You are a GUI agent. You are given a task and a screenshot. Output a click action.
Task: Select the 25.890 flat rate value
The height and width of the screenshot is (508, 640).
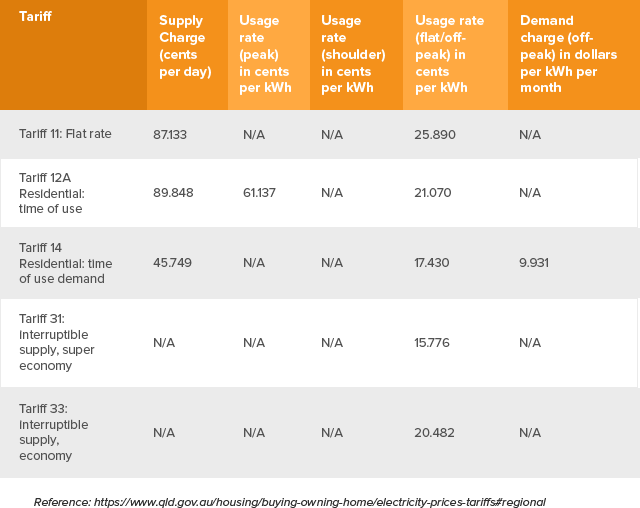[435, 135]
